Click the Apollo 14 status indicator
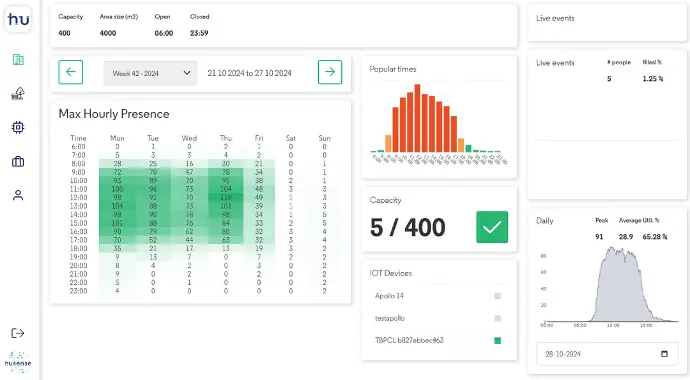Screen dimensions: 690x380 coord(497,296)
